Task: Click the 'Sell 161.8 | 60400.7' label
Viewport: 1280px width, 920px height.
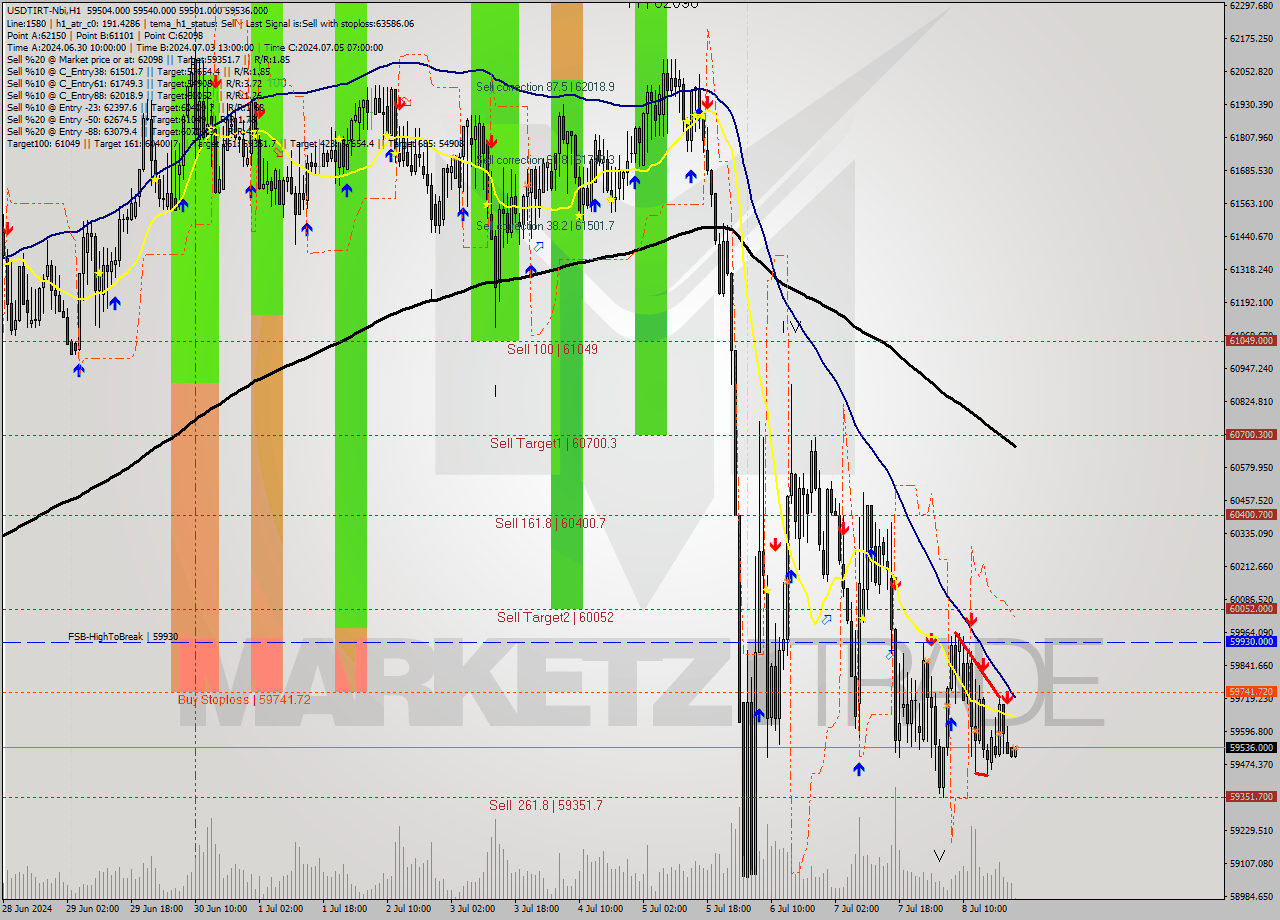Action: 550,523
